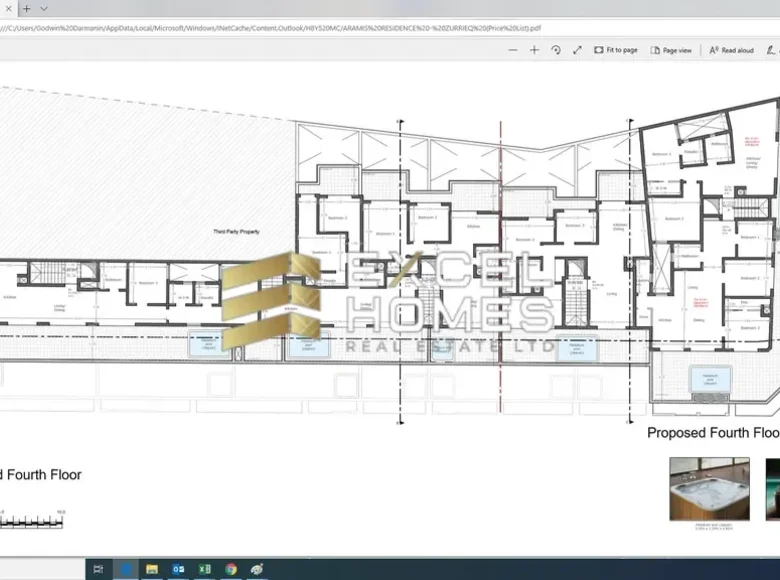The image size is (780, 580).
Task: Close the current PDF tab
Action: [x=9, y=8]
